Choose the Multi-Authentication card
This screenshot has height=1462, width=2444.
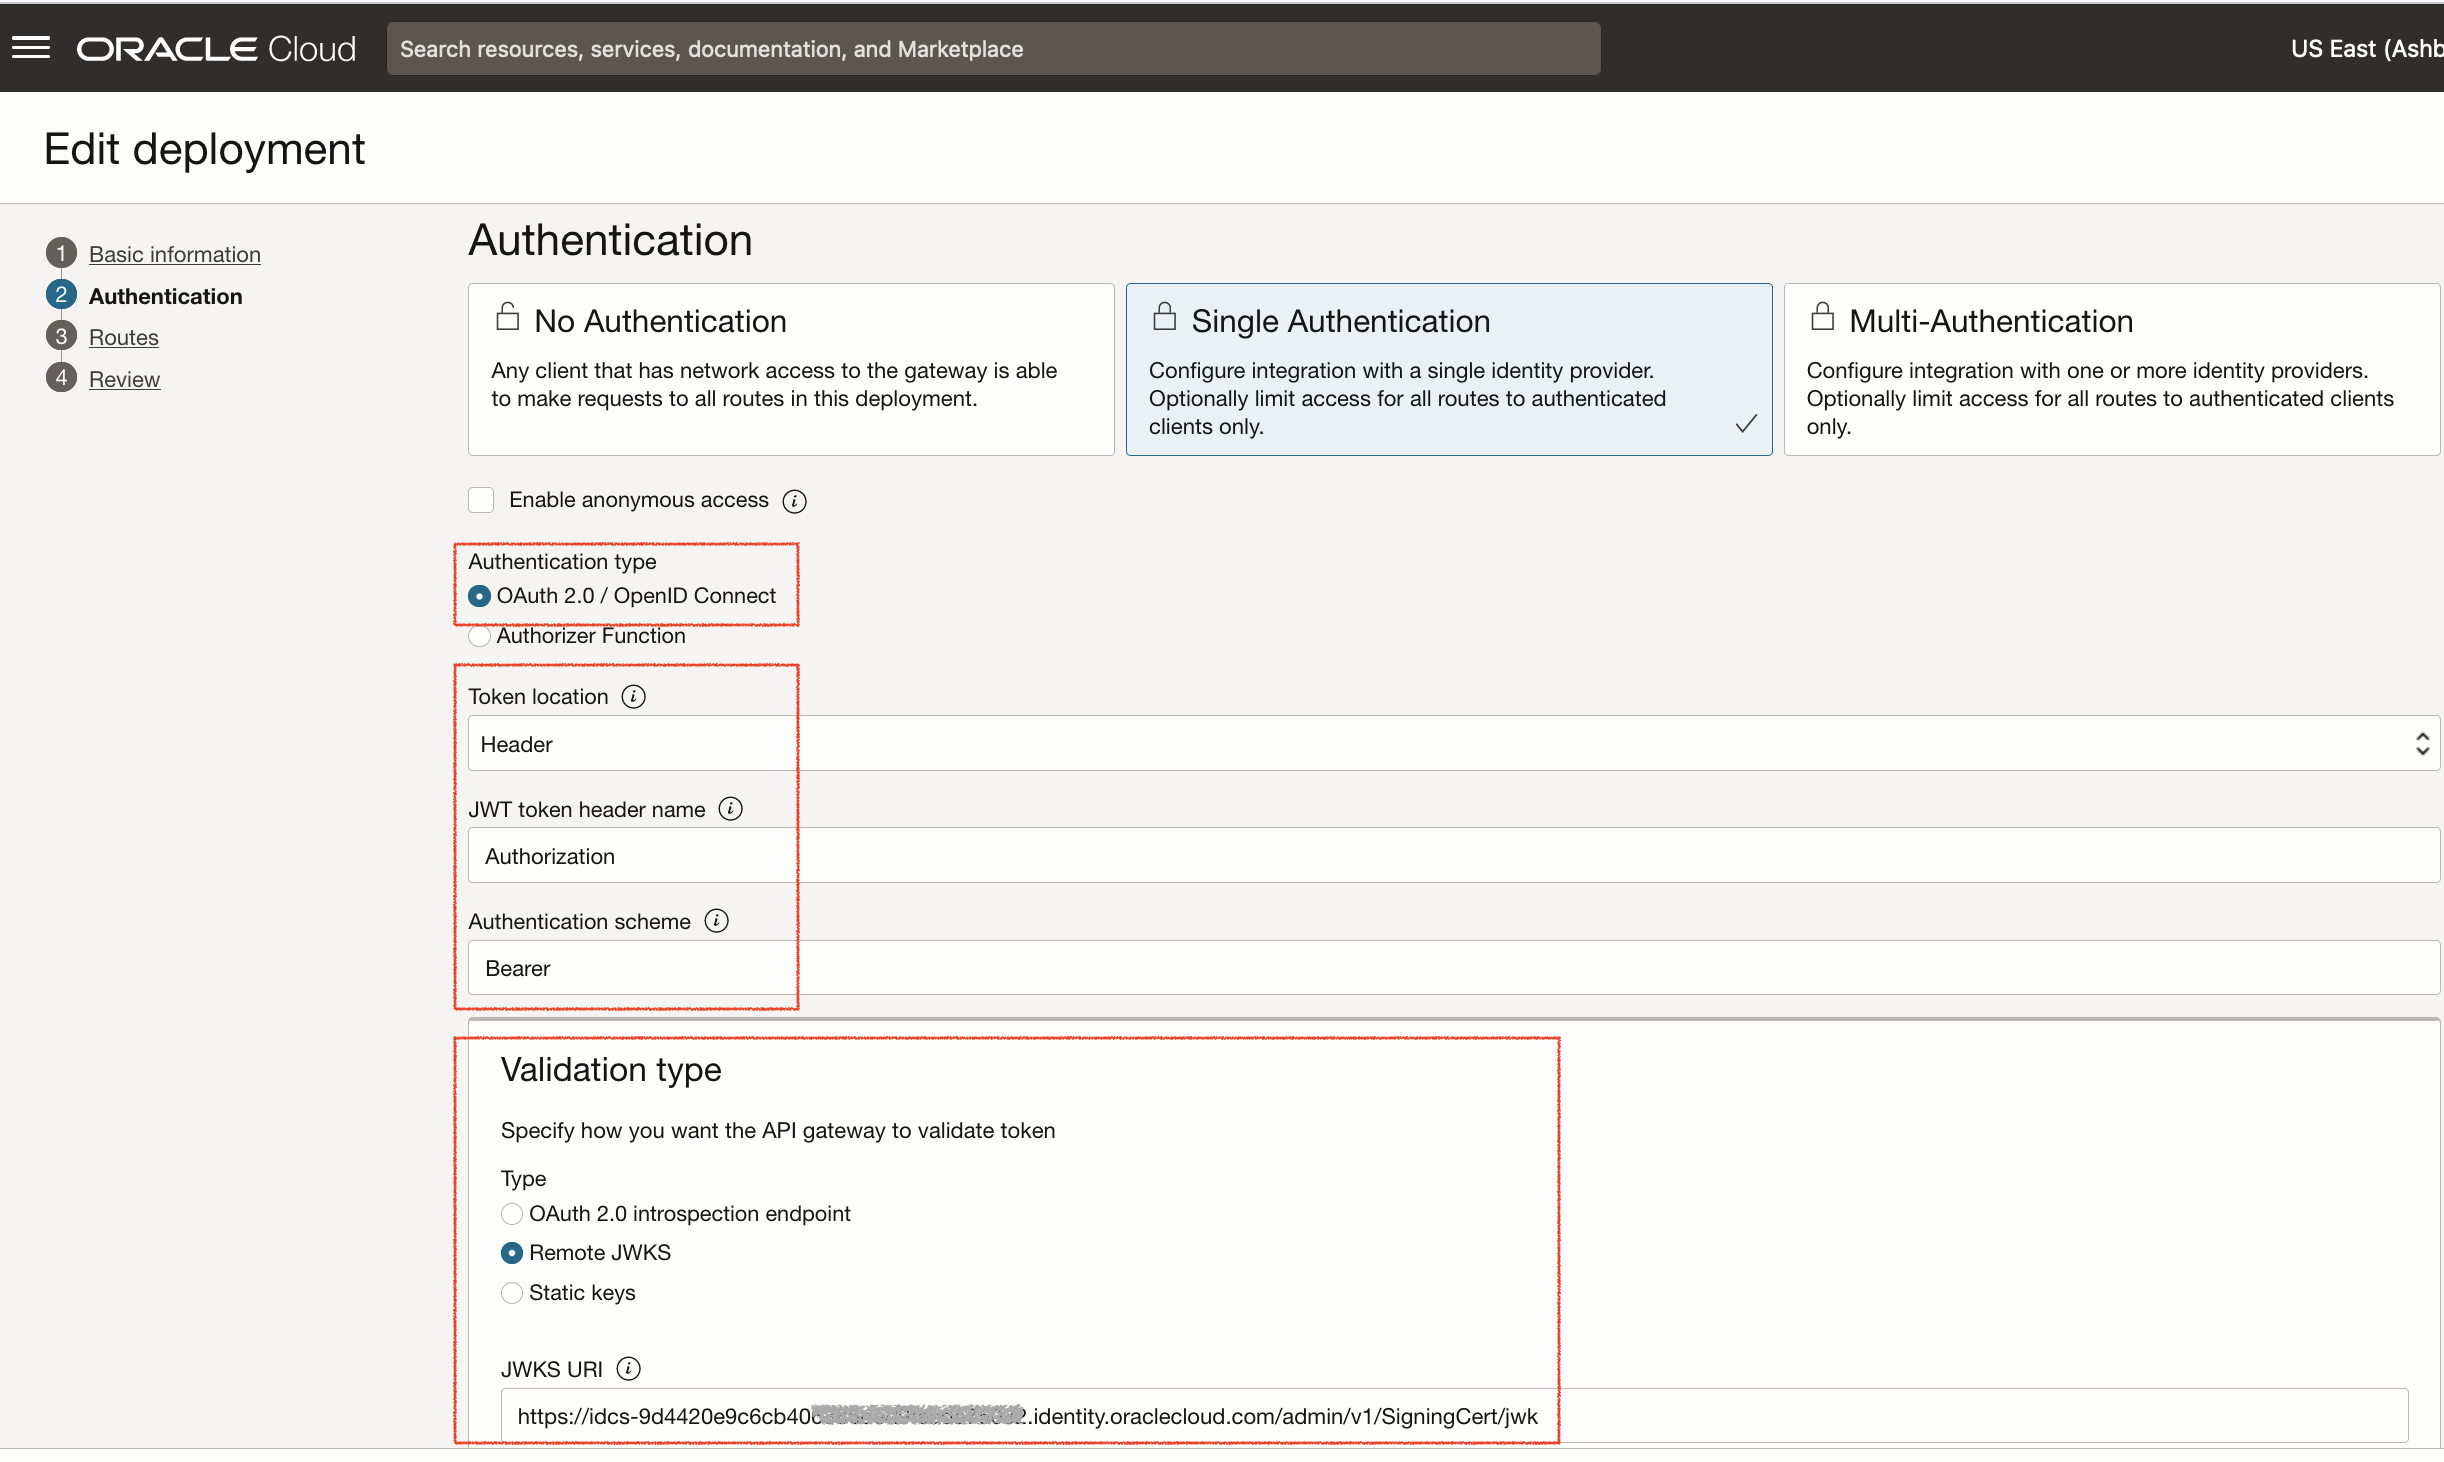[x=2110, y=369]
